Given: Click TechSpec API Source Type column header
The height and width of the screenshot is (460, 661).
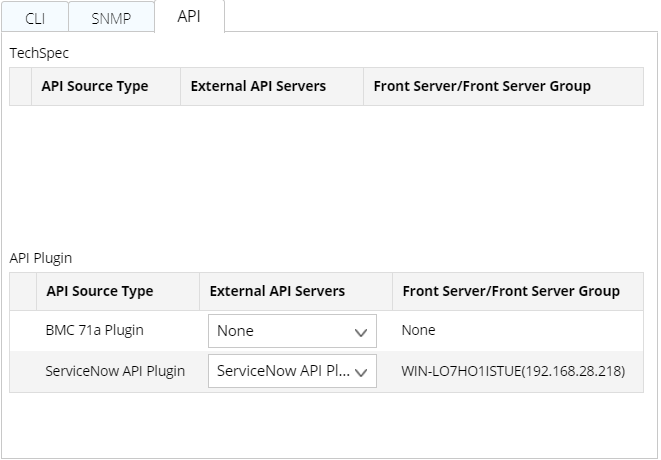Looking at the screenshot, I should point(95,86).
